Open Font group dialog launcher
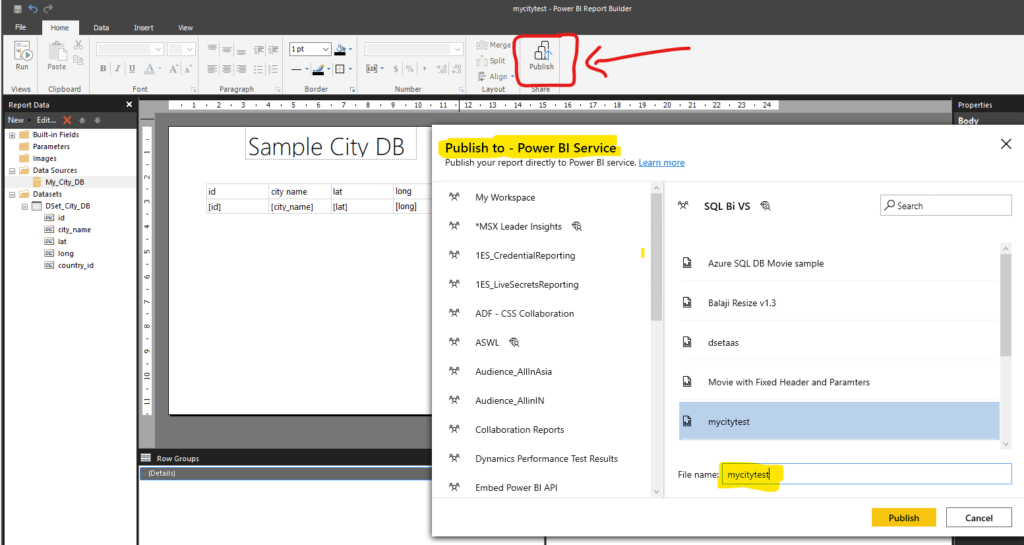 pos(193,89)
